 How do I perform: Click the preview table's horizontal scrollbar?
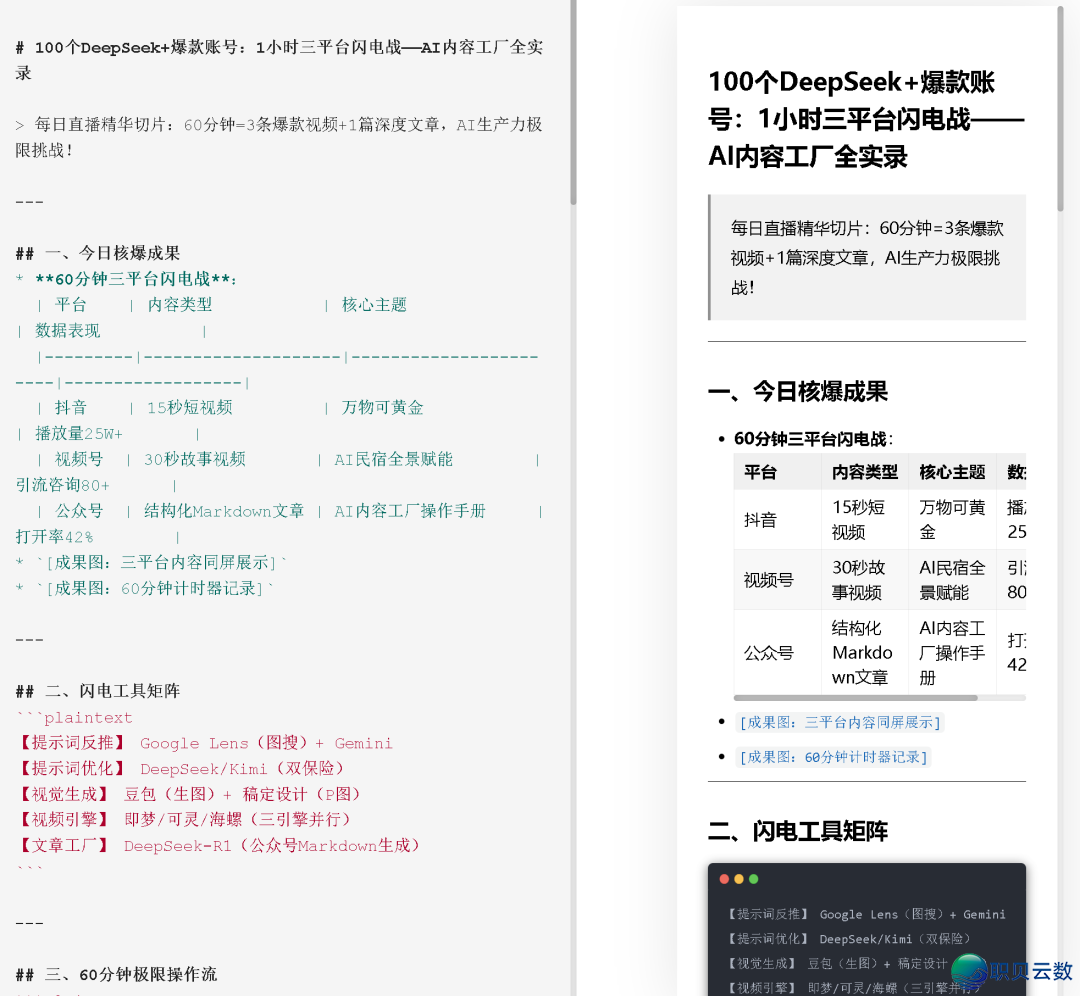click(855, 698)
